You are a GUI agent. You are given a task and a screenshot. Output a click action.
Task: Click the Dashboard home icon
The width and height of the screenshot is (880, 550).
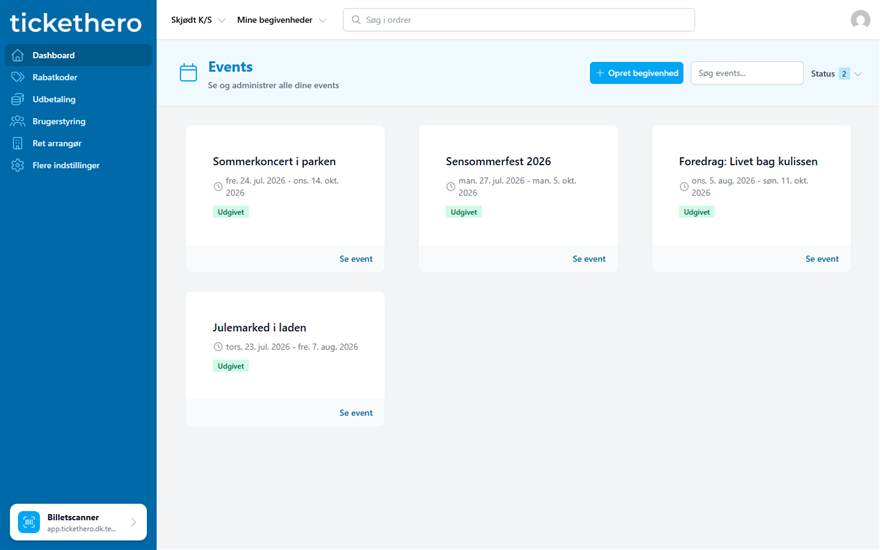click(17, 55)
